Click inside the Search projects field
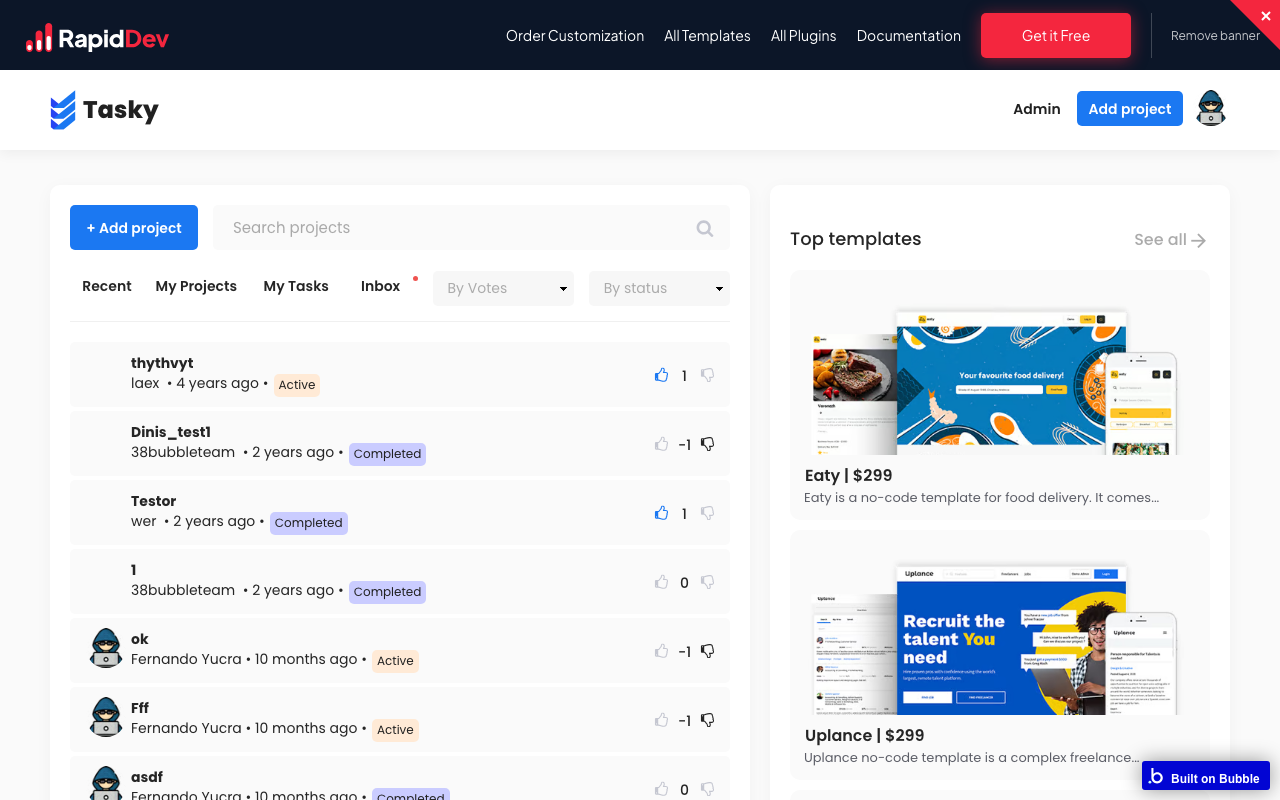The height and width of the screenshot is (800, 1280). [400, 228]
